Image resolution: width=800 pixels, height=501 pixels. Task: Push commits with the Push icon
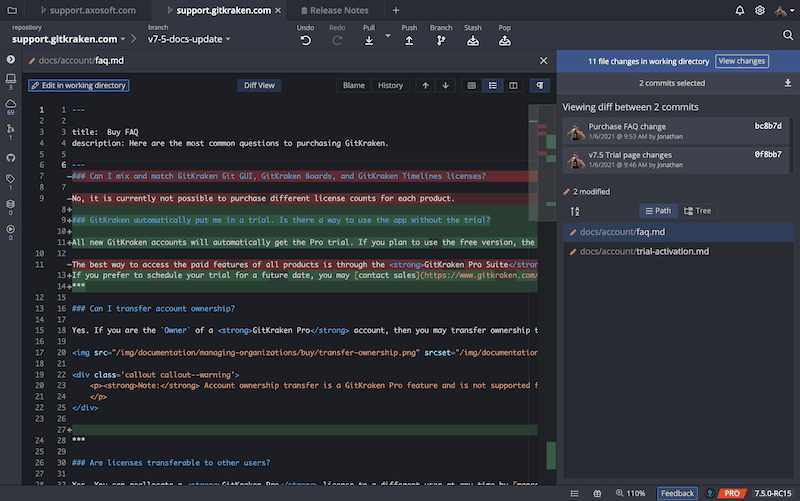point(409,40)
